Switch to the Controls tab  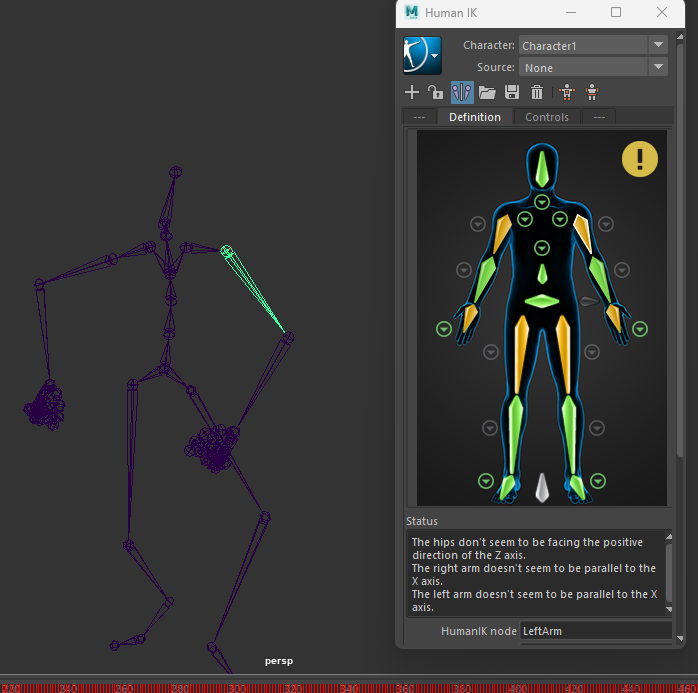[547, 117]
